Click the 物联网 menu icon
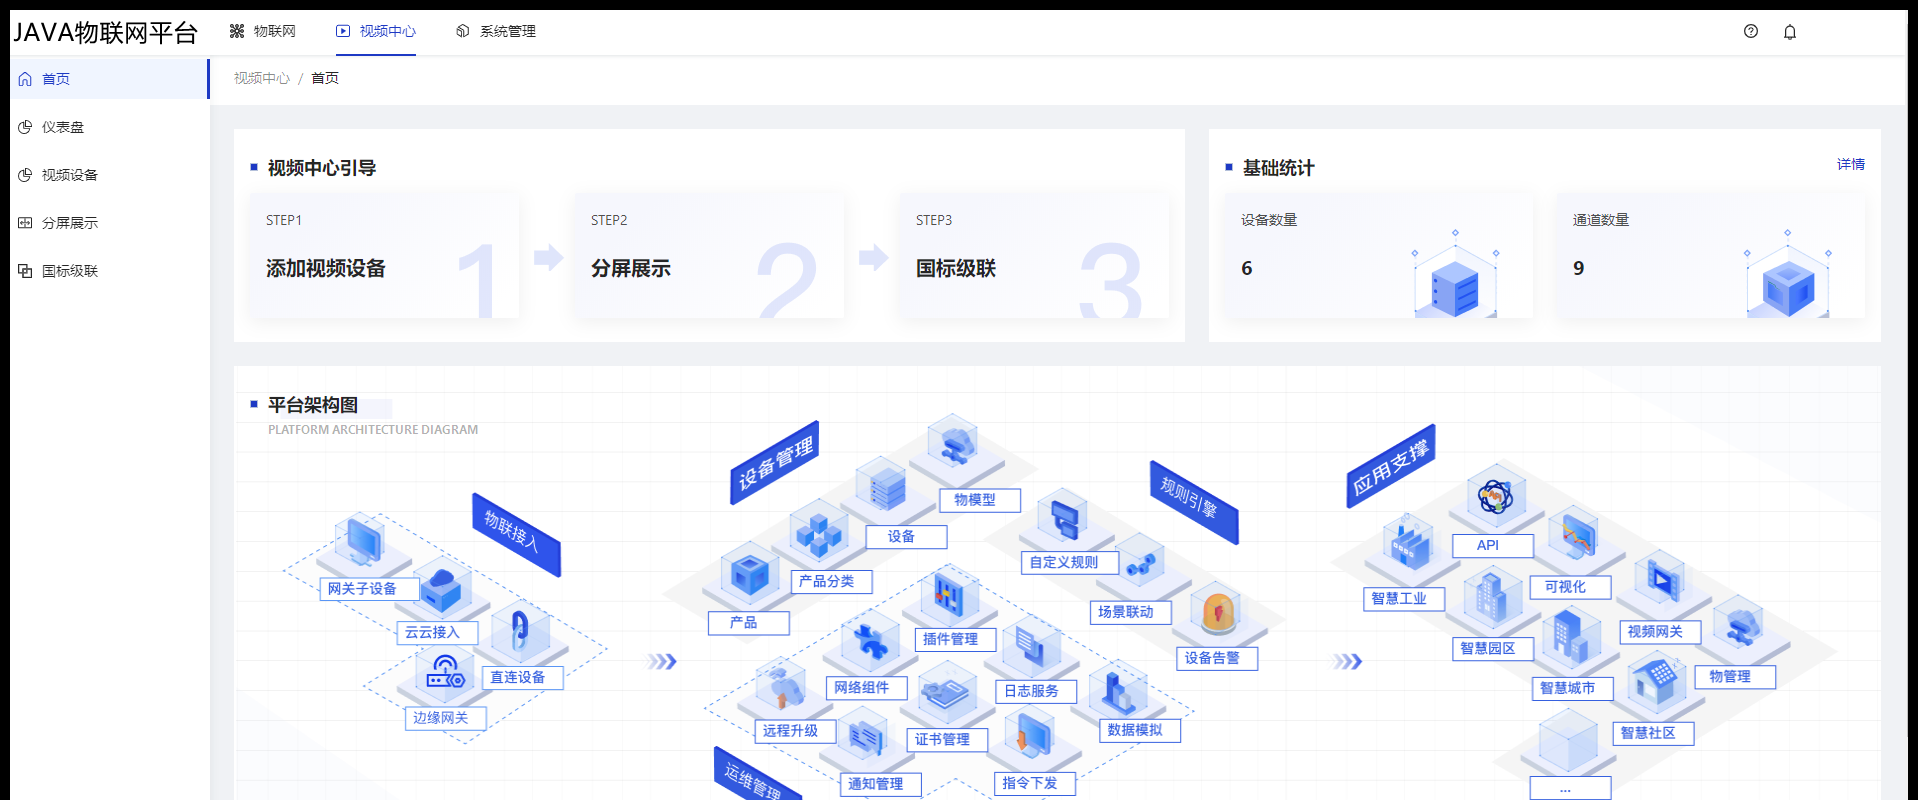Image resolution: width=1918 pixels, height=800 pixels. pos(237,31)
